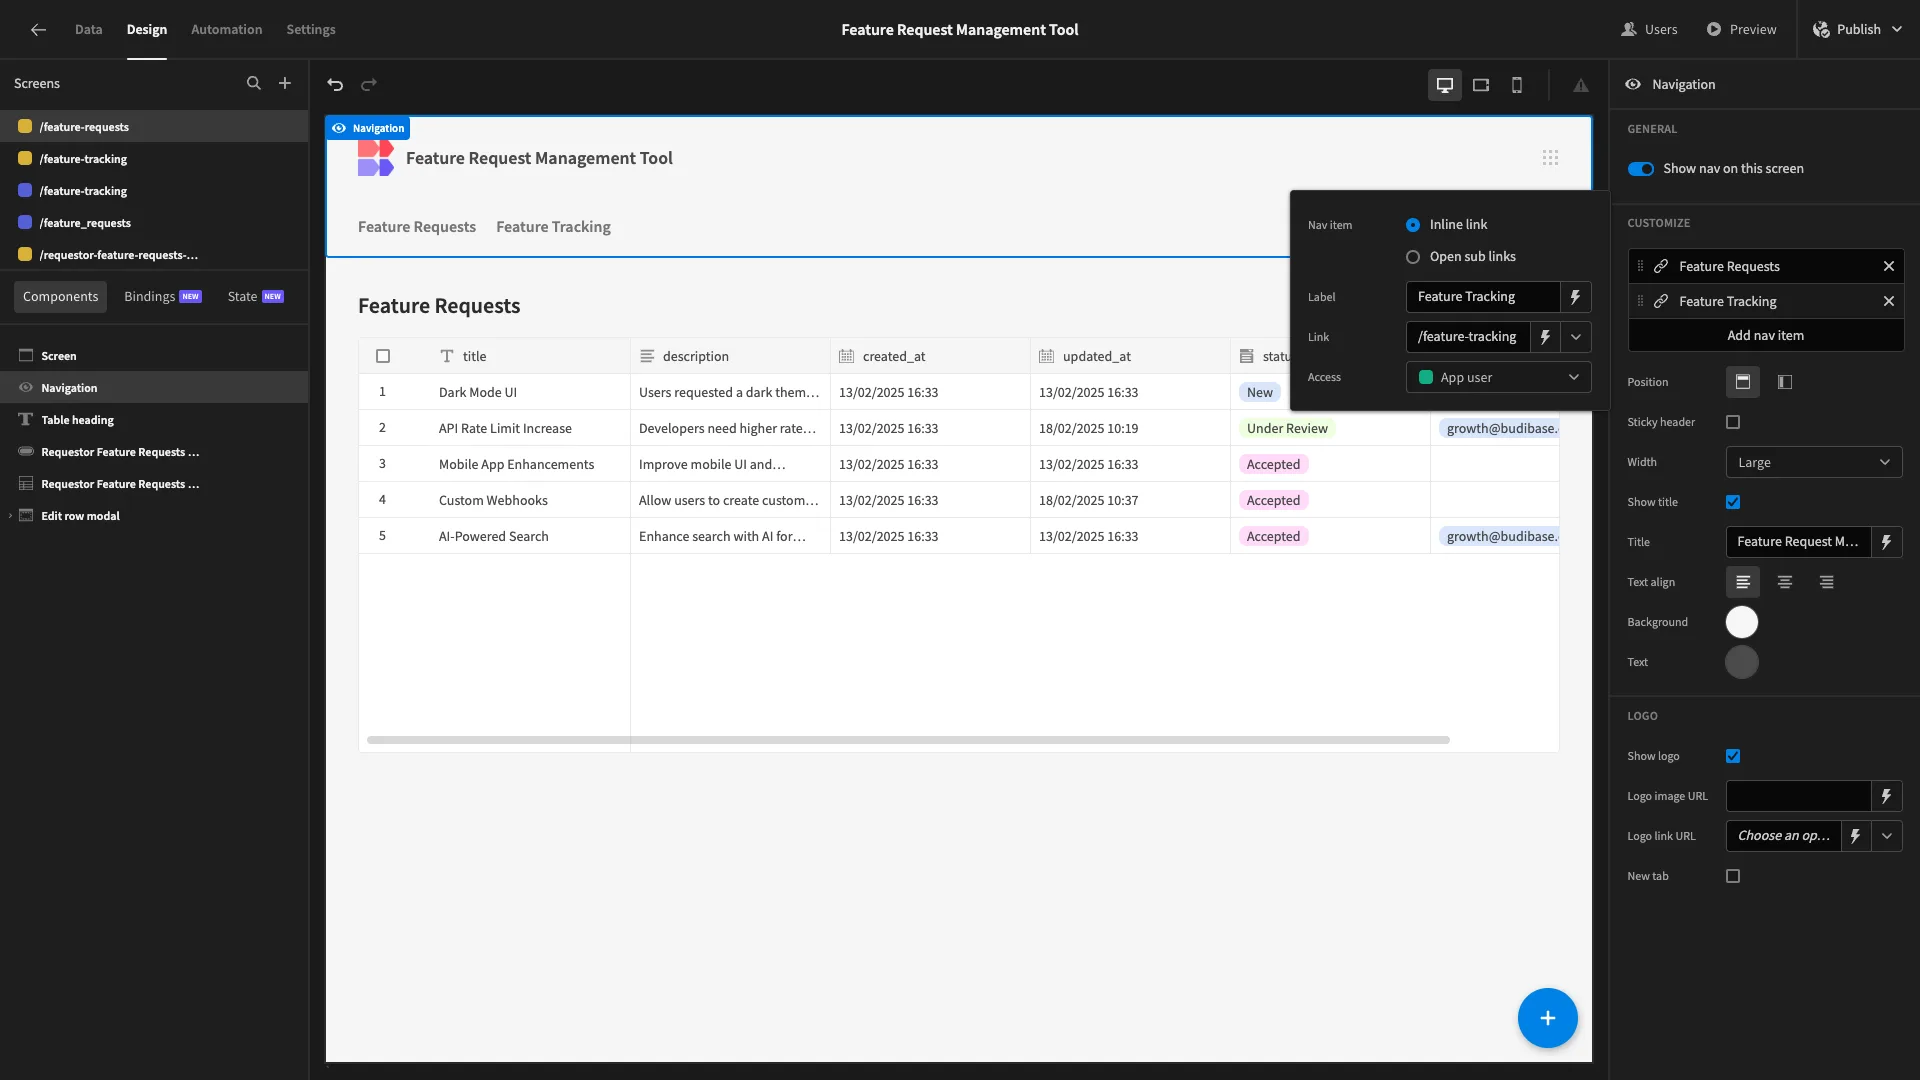Toggle Show nav on this screen
Image resolution: width=1920 pixels, height=1080 pixels.
coord(1641,169)
